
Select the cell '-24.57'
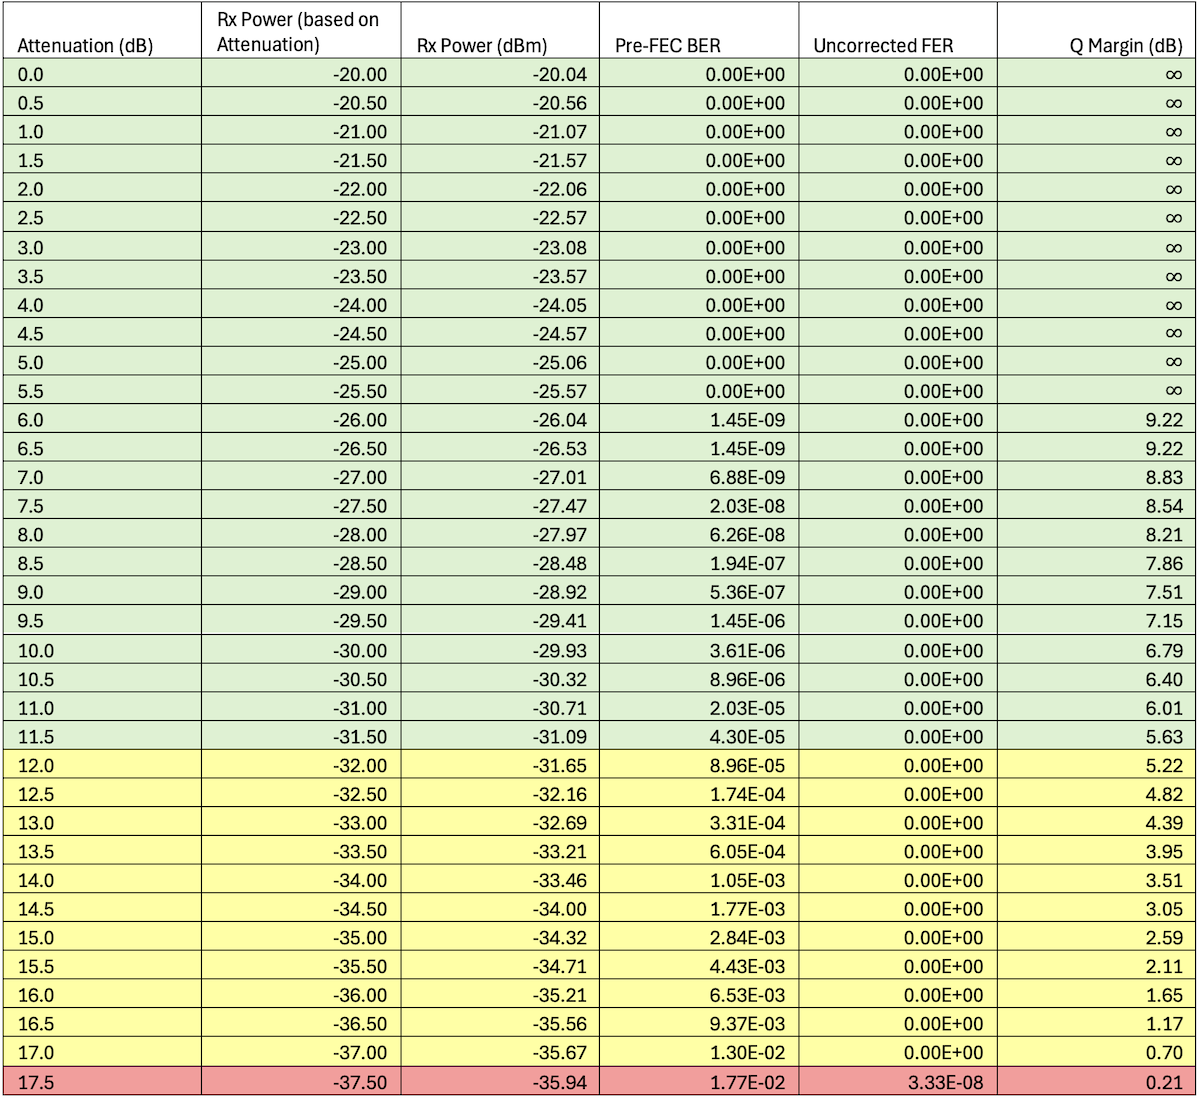(500, 334)
